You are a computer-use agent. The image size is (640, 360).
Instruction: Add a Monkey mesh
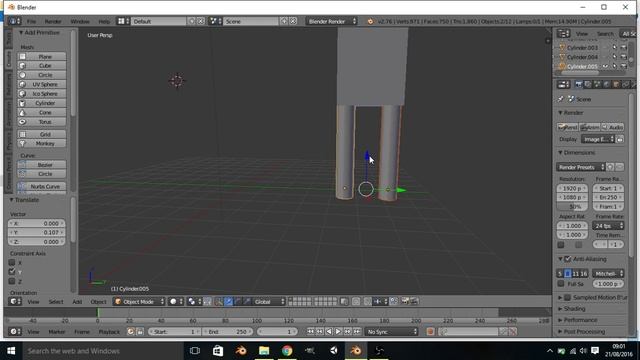click(42, 144)
